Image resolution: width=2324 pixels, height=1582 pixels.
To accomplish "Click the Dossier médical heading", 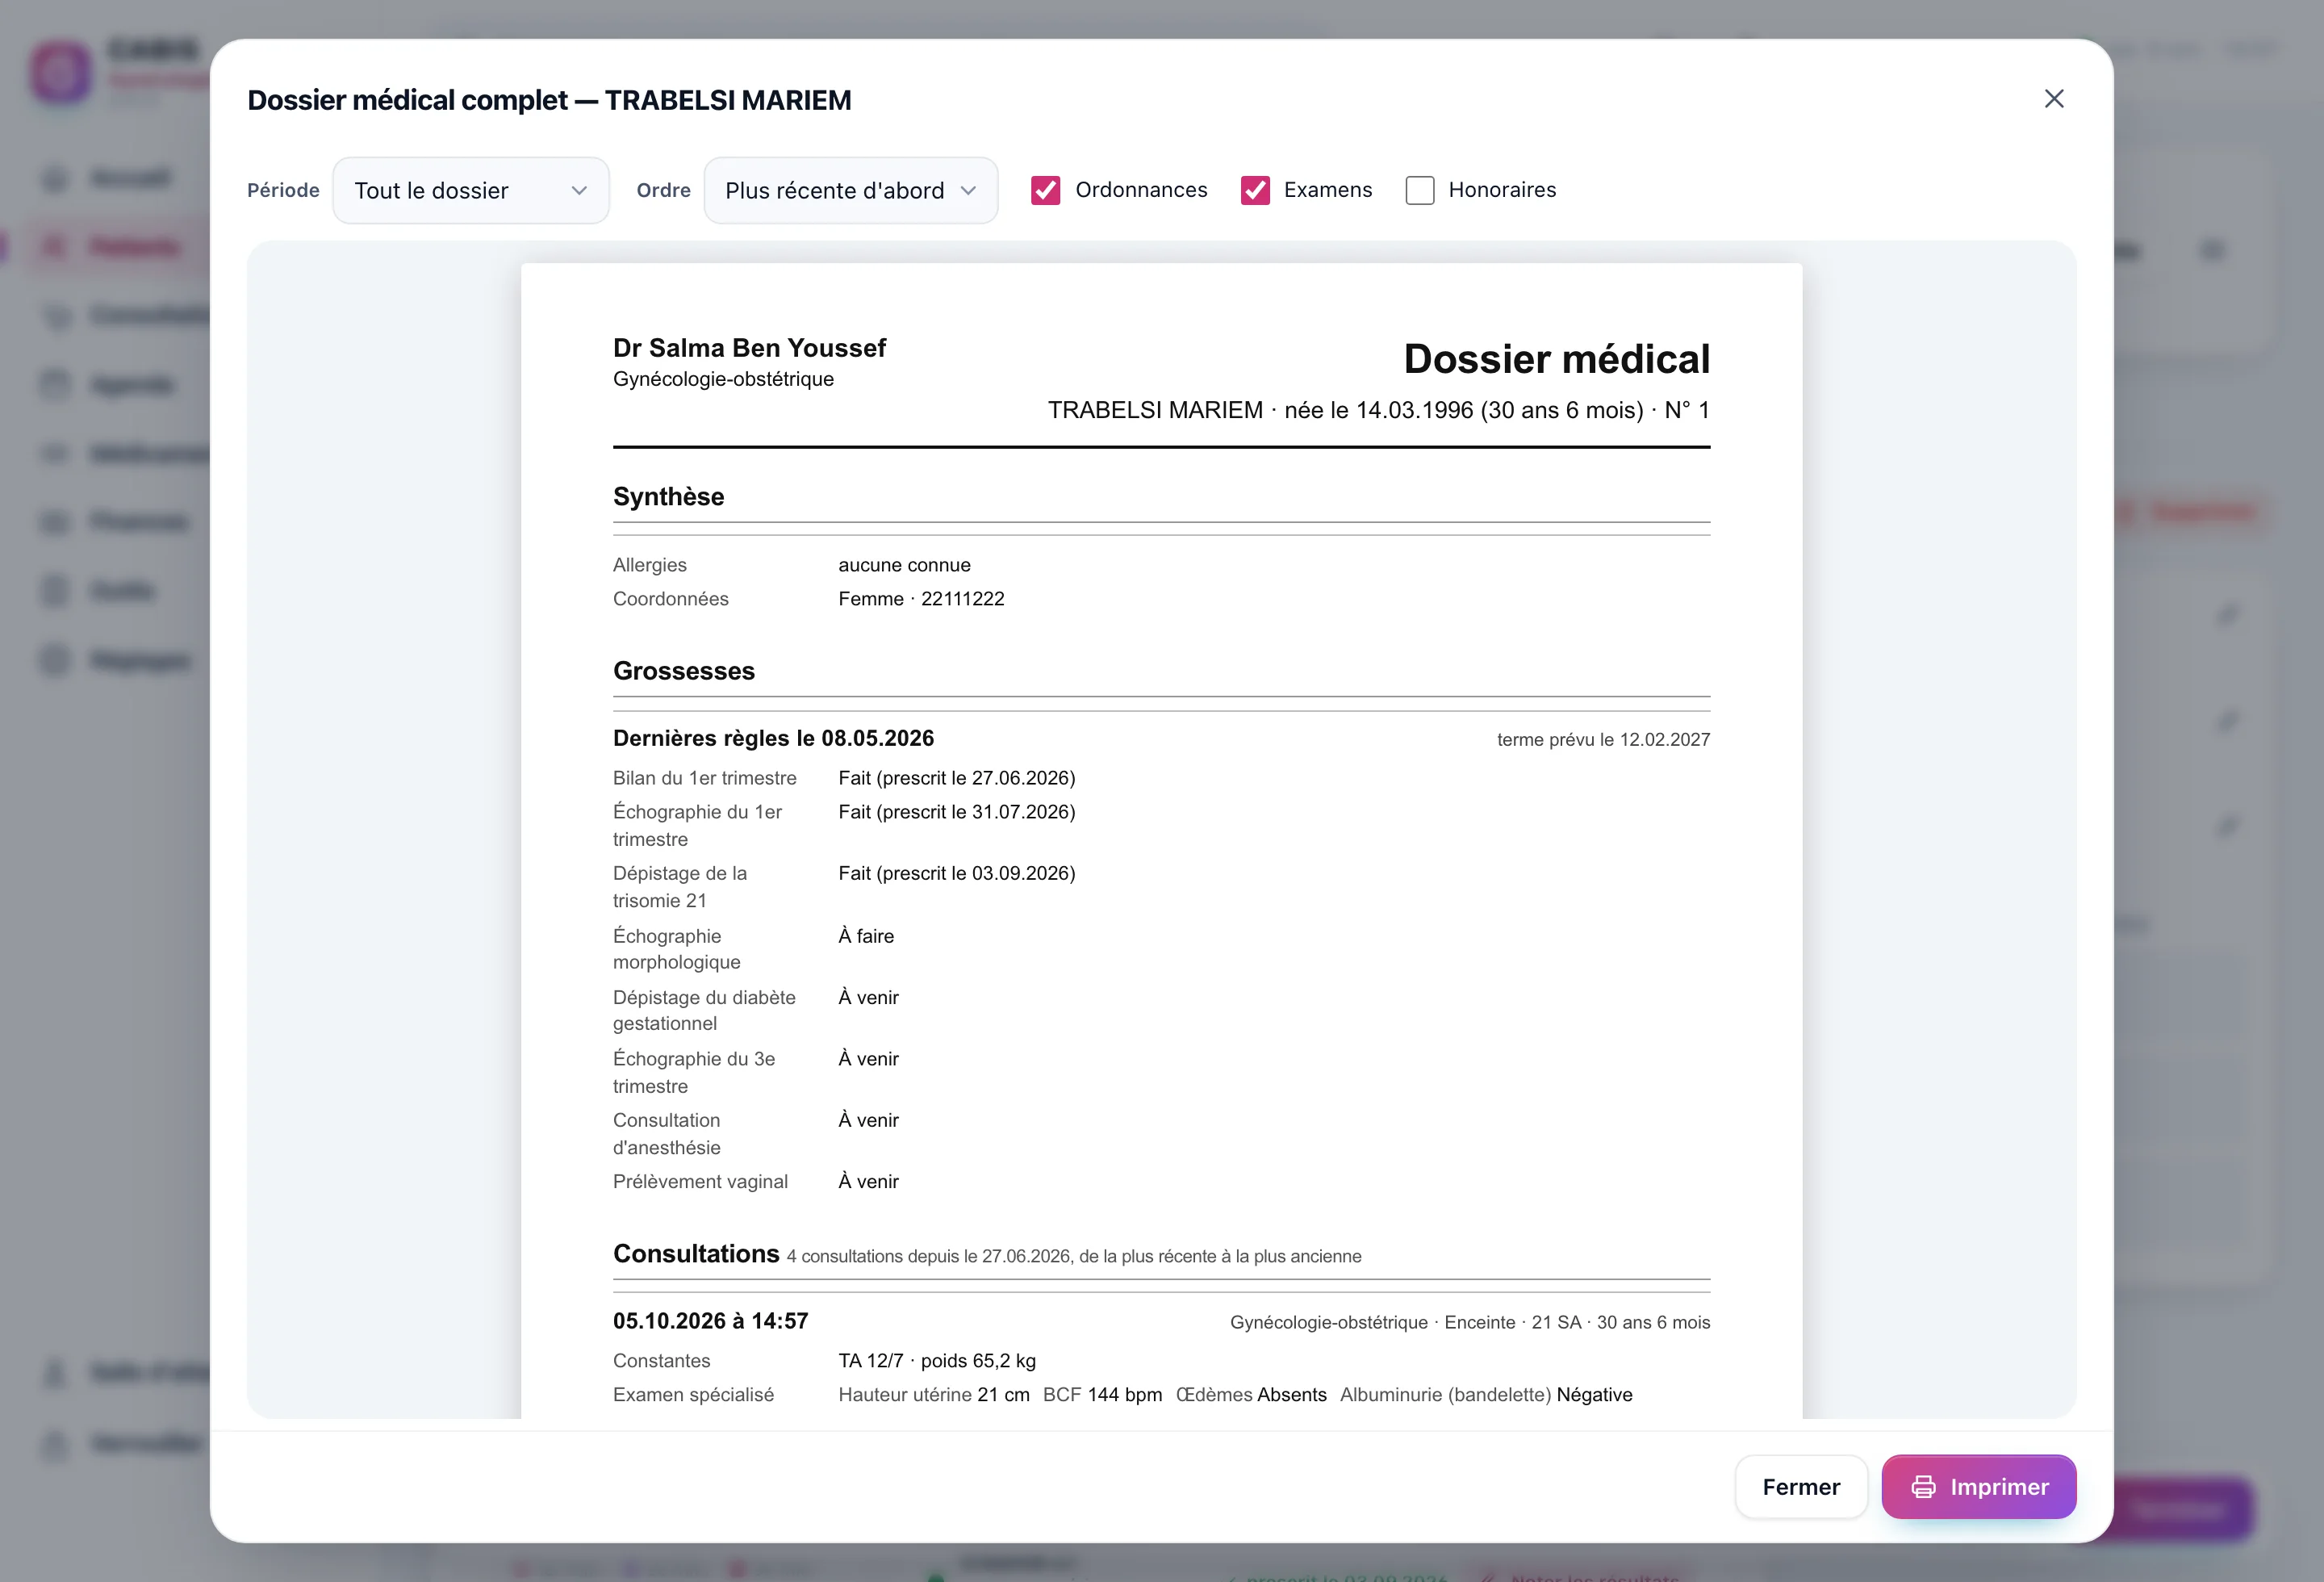I will 1556,359.
